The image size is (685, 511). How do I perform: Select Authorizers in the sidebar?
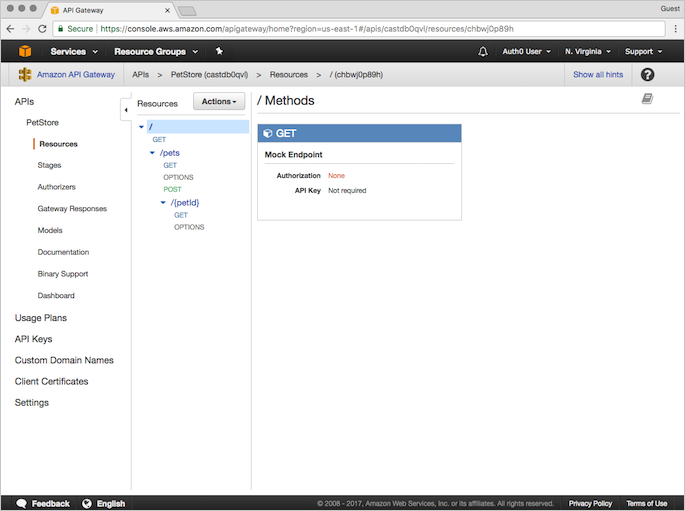56,187
